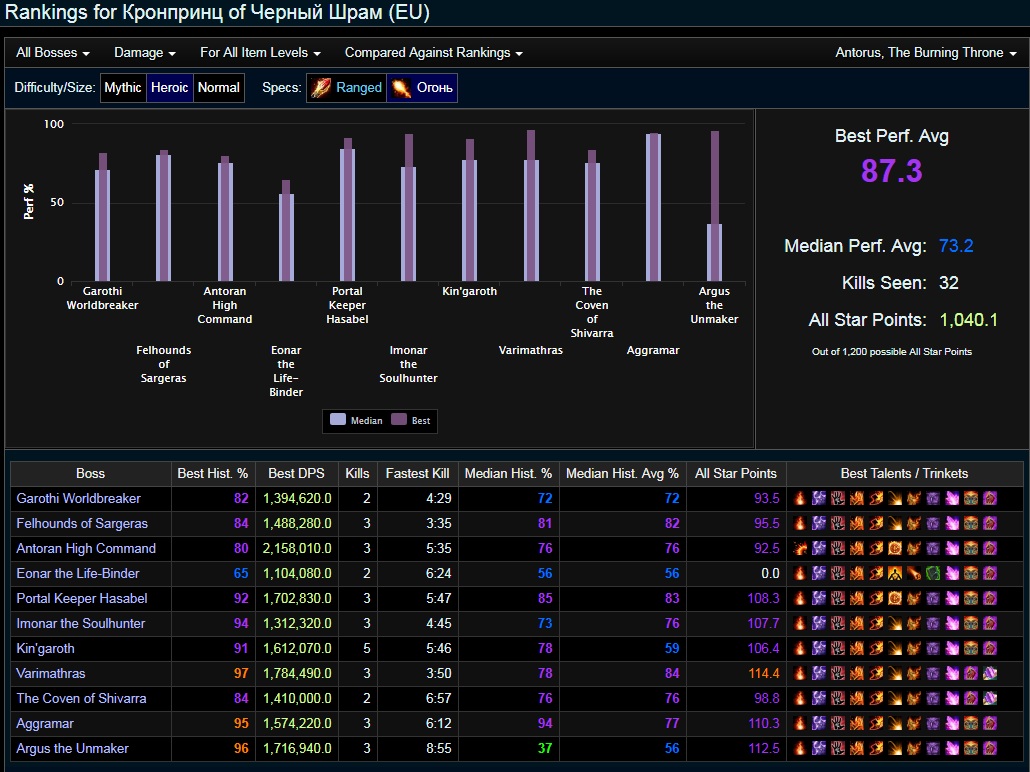Click pink crystal shard icon in Imonar the Soulhunter row
The width and height of the screenshot is (1030, 772).
(952, 624)
